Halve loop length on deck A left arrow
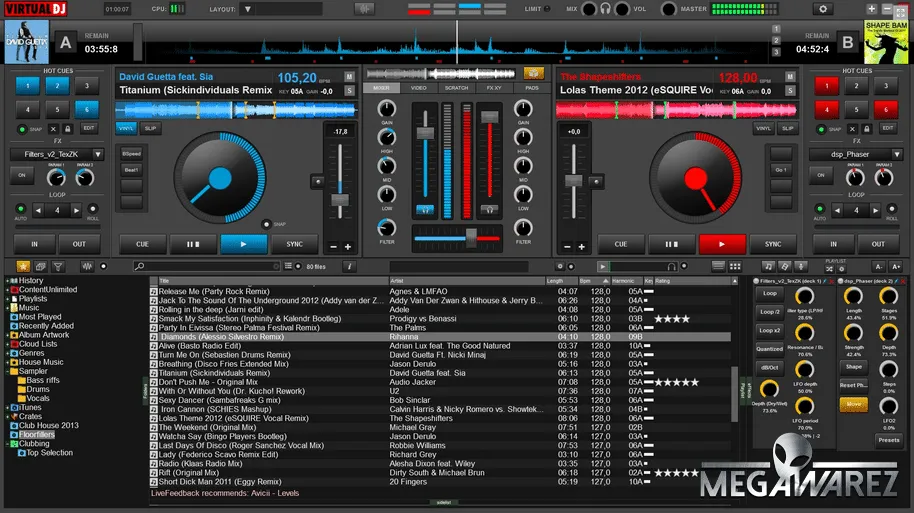 tap(38, 210)
